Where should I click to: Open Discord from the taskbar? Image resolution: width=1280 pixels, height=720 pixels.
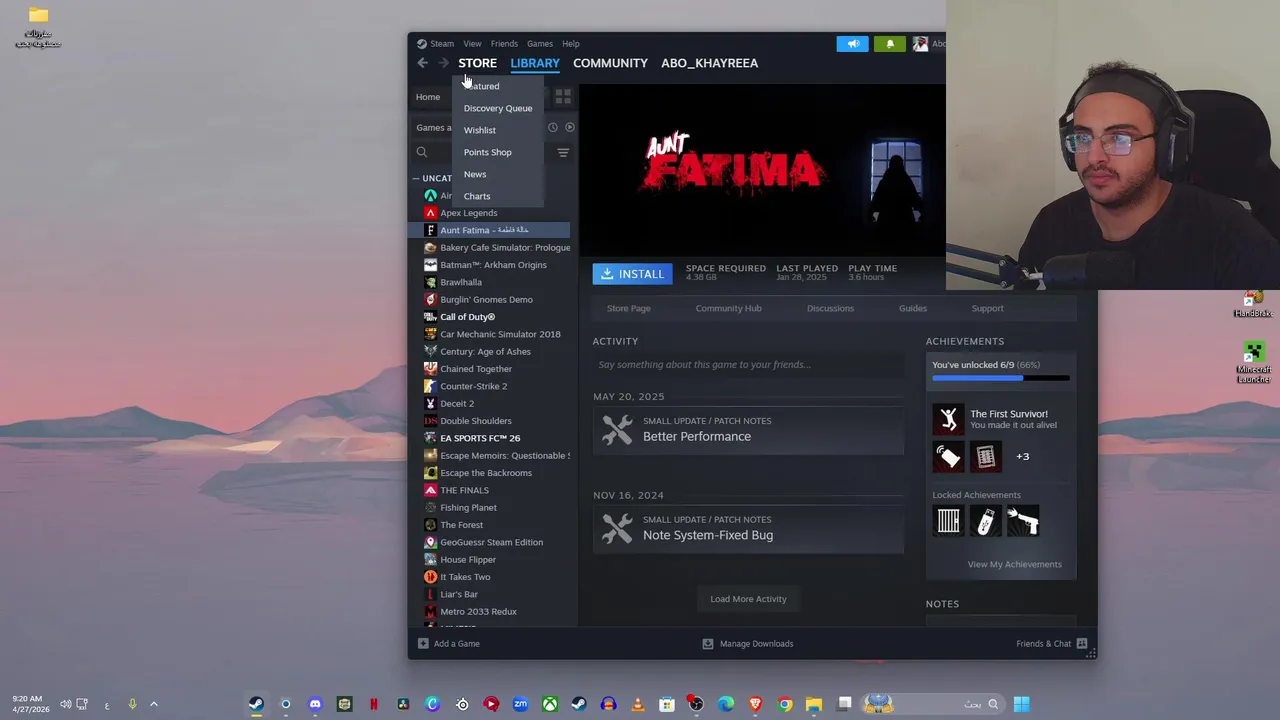tap(315, 704)
